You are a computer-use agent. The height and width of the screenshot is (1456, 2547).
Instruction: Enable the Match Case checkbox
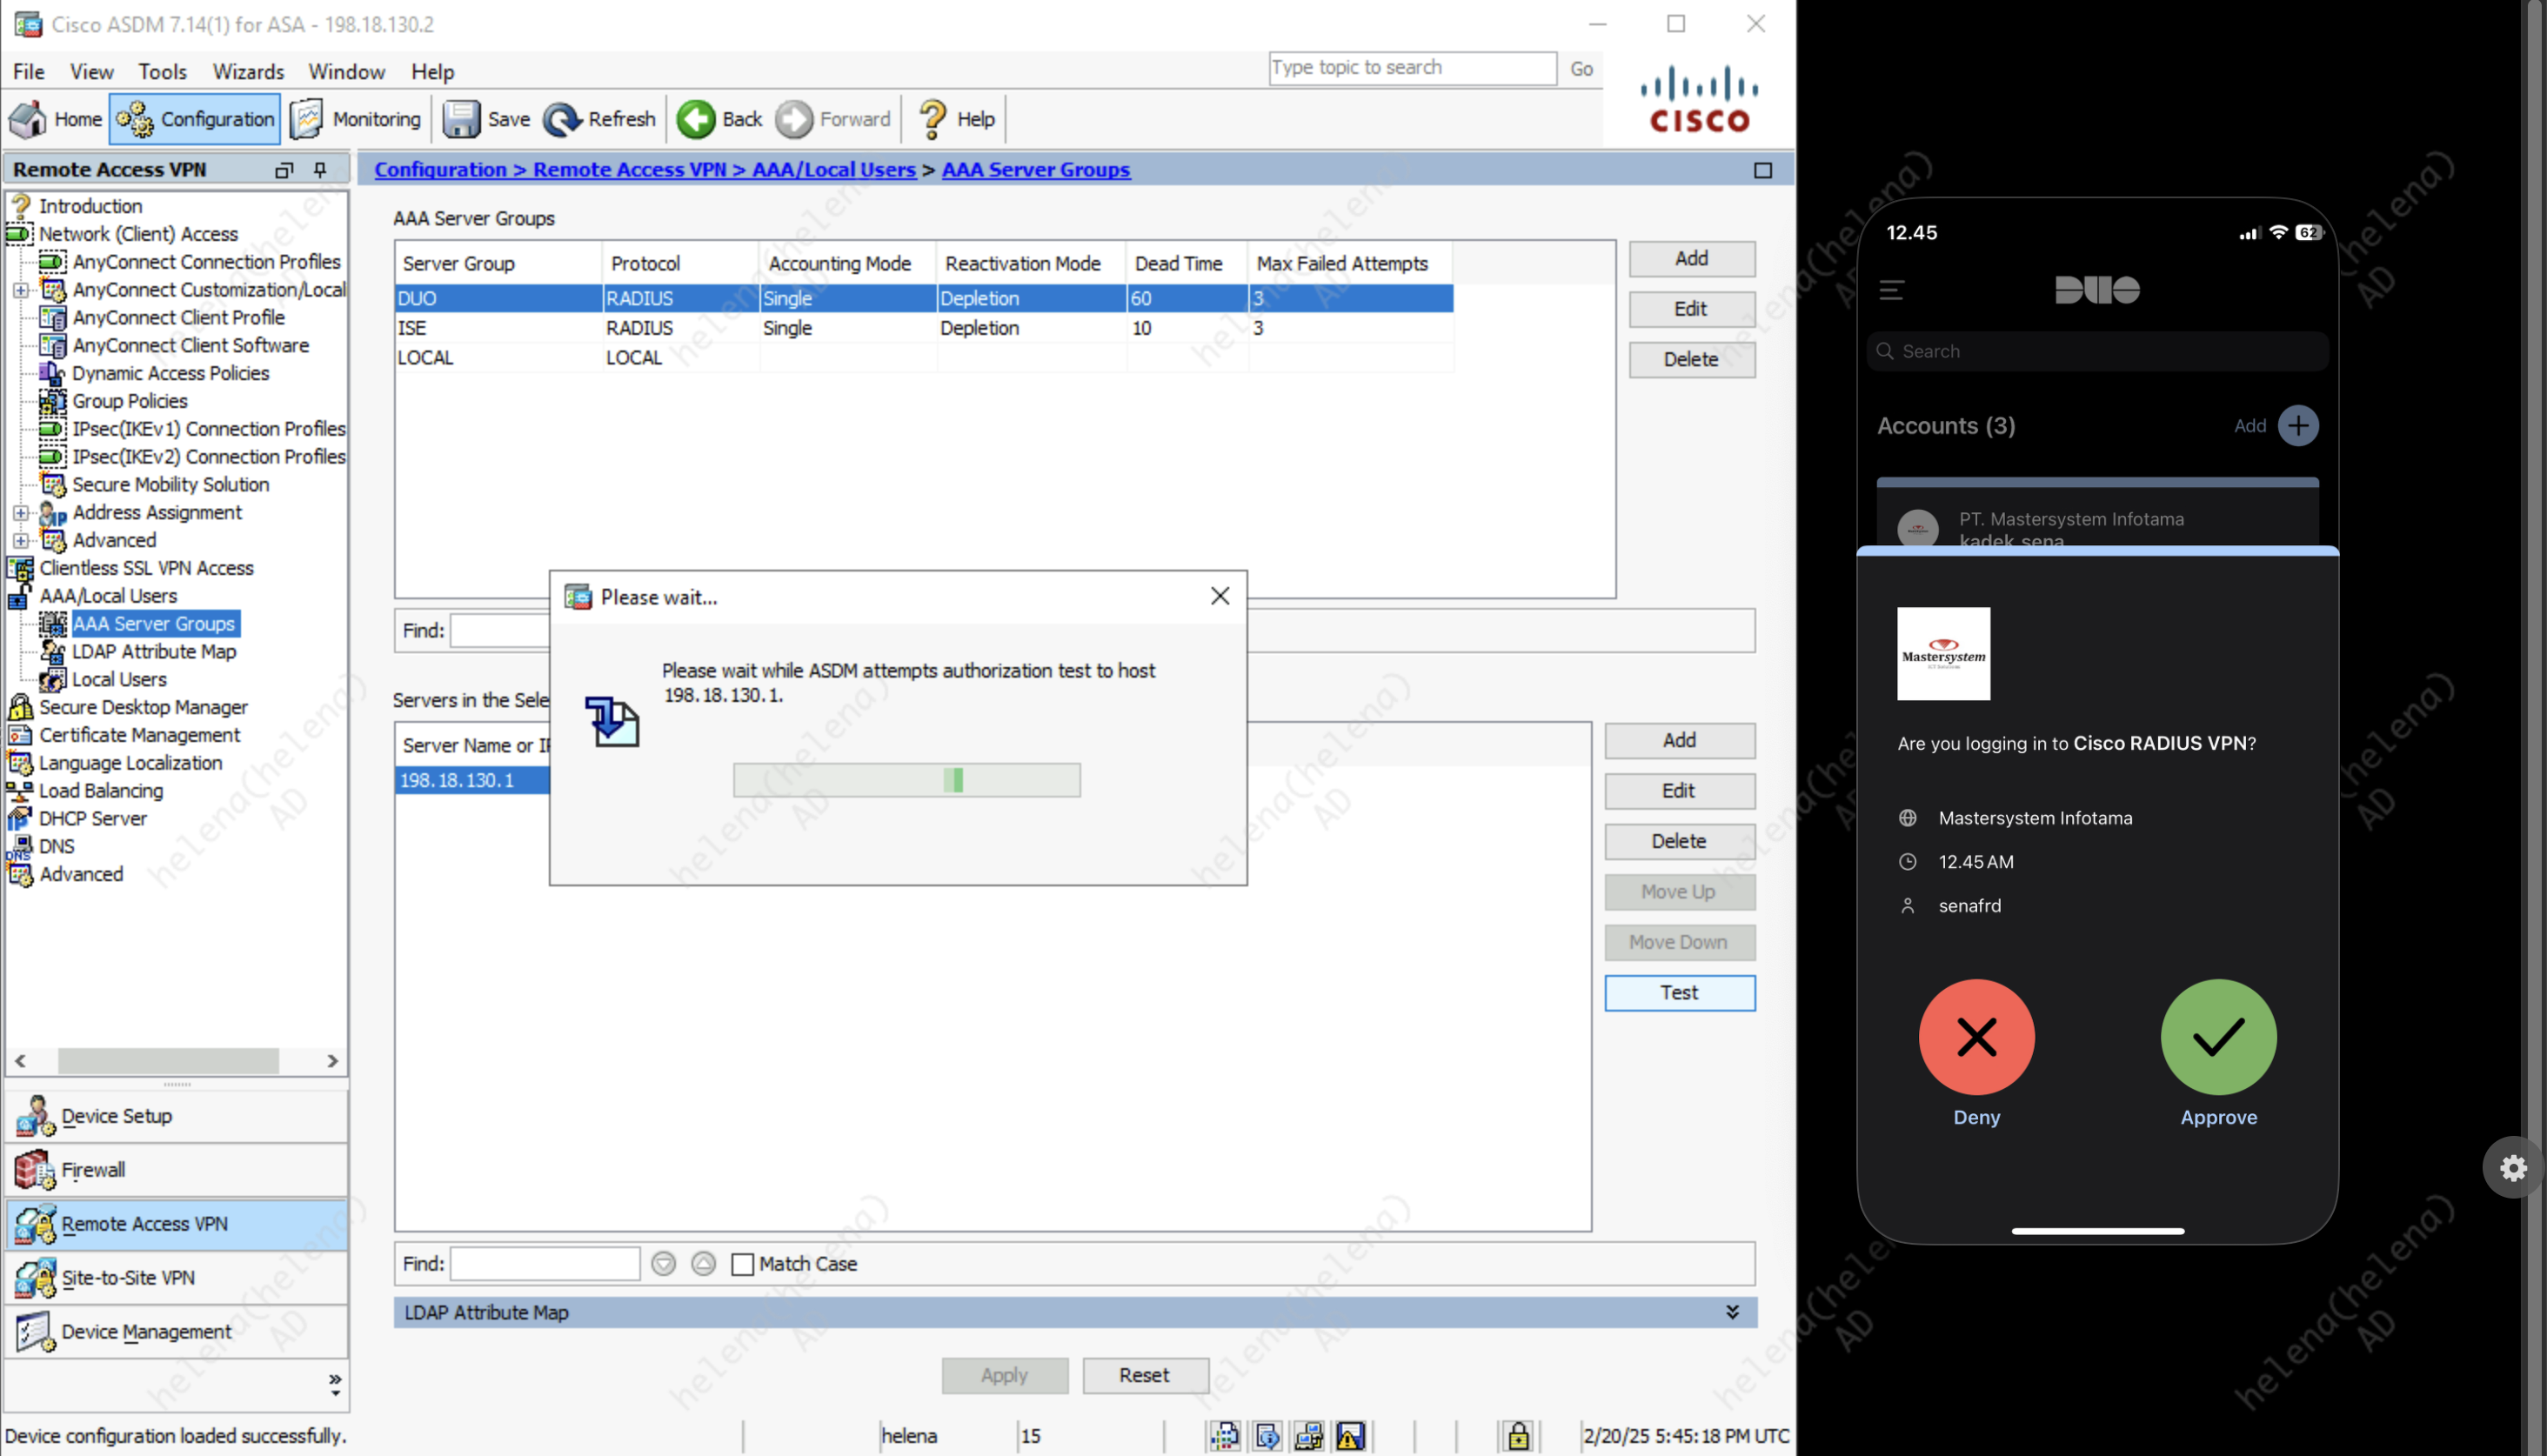743,1264
